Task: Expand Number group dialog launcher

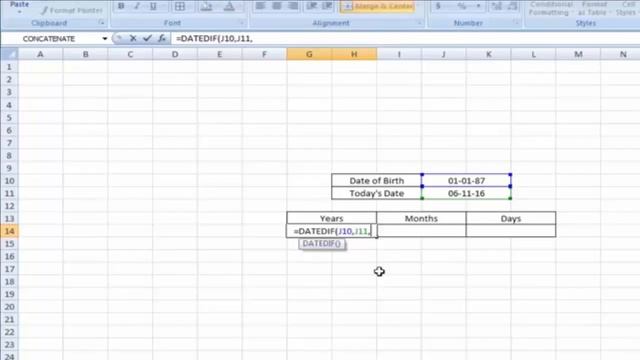Action: tap(516, 23)
